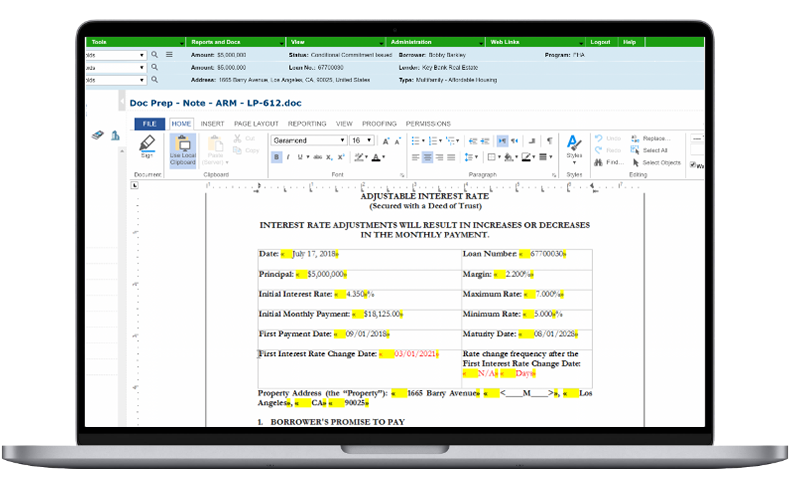Click the Align Left icon
This screenshot has height=493, width=790.
click(x=416, y=158)
